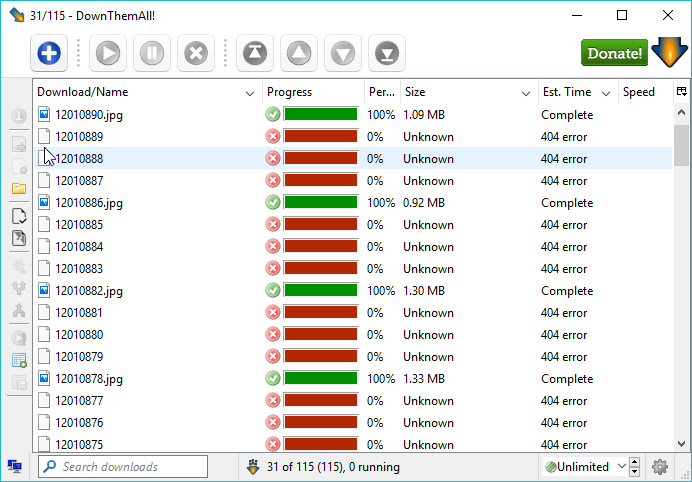Open preferences via the gear icon
The image size is (692, 482).
tap(659, 467)
